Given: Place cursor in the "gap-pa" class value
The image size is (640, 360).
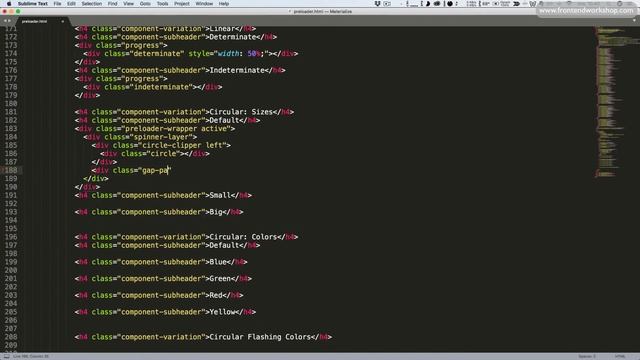Looking at the screenshot, I should pyautogui.click(x=155, y=170).
